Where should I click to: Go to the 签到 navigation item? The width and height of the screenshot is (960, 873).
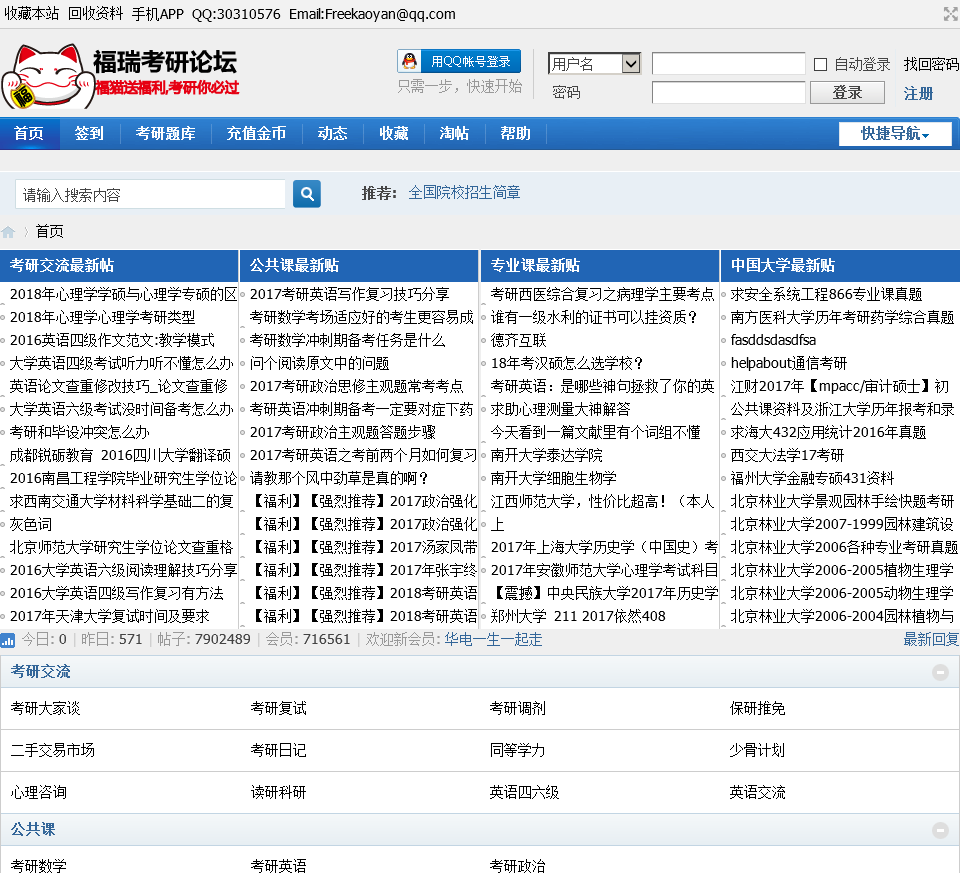click(x=89, y=134)
